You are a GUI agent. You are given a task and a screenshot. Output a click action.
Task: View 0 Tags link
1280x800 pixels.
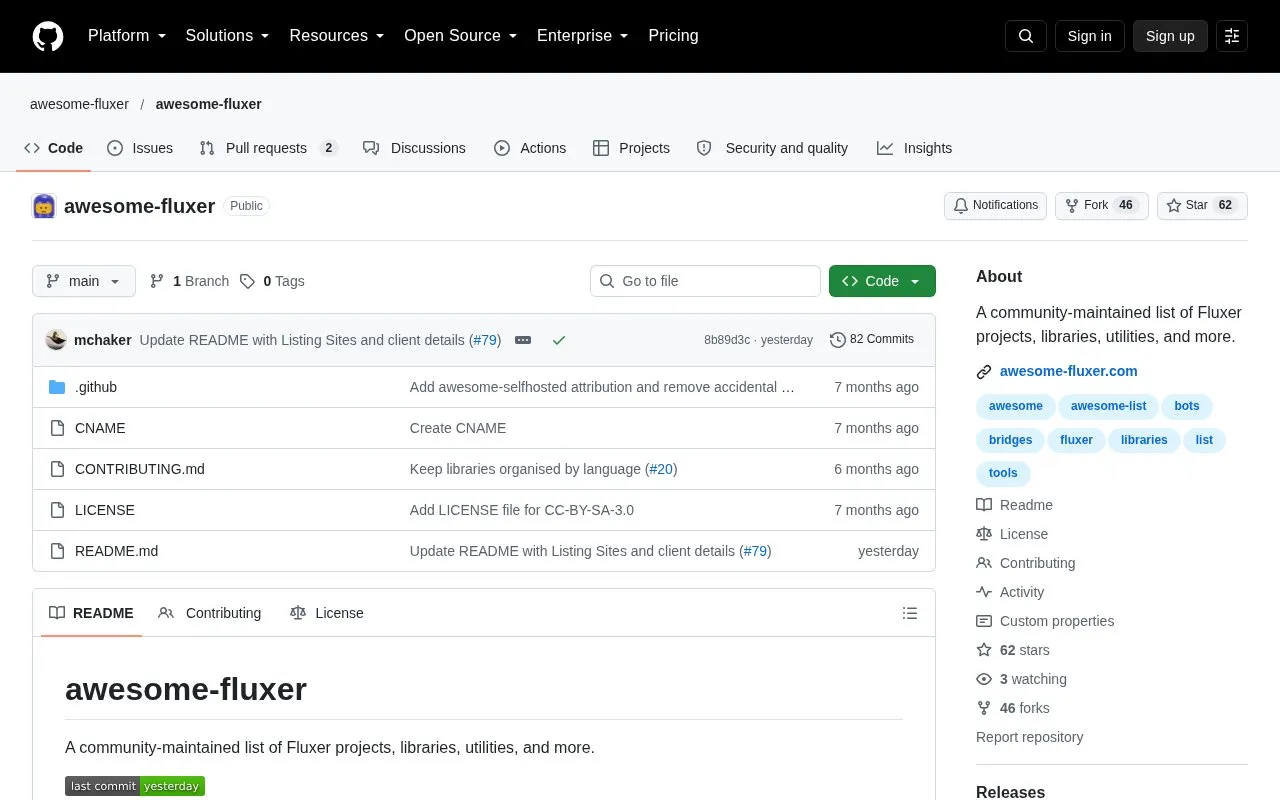click(x=272, y=281)
